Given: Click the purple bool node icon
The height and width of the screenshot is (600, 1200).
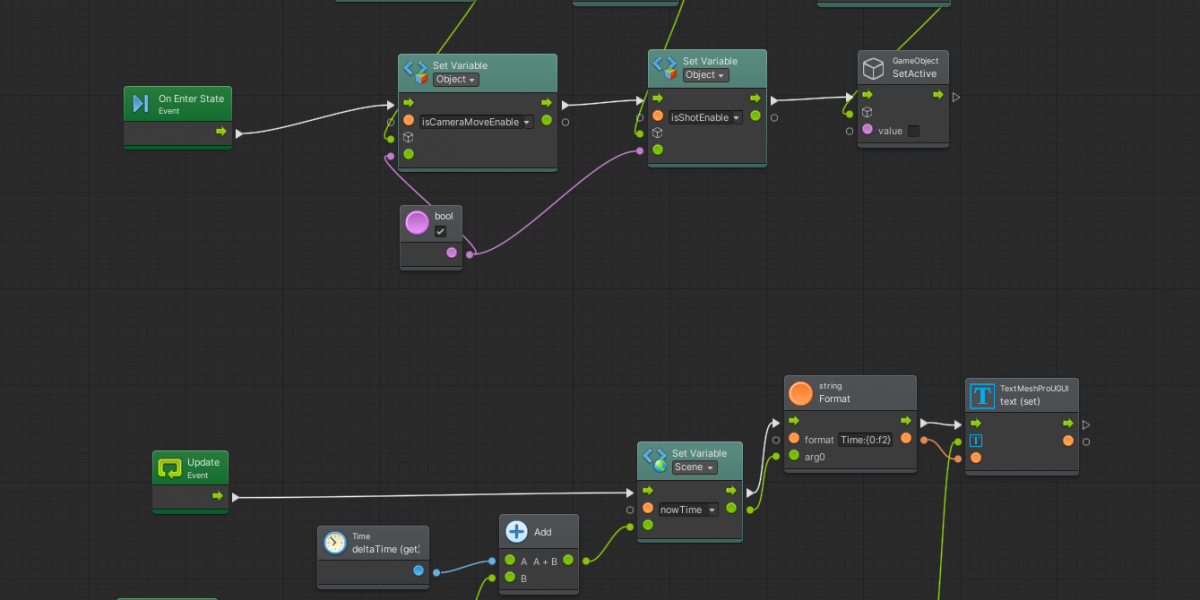Looking at the screenshot, I should pos(417,223).
